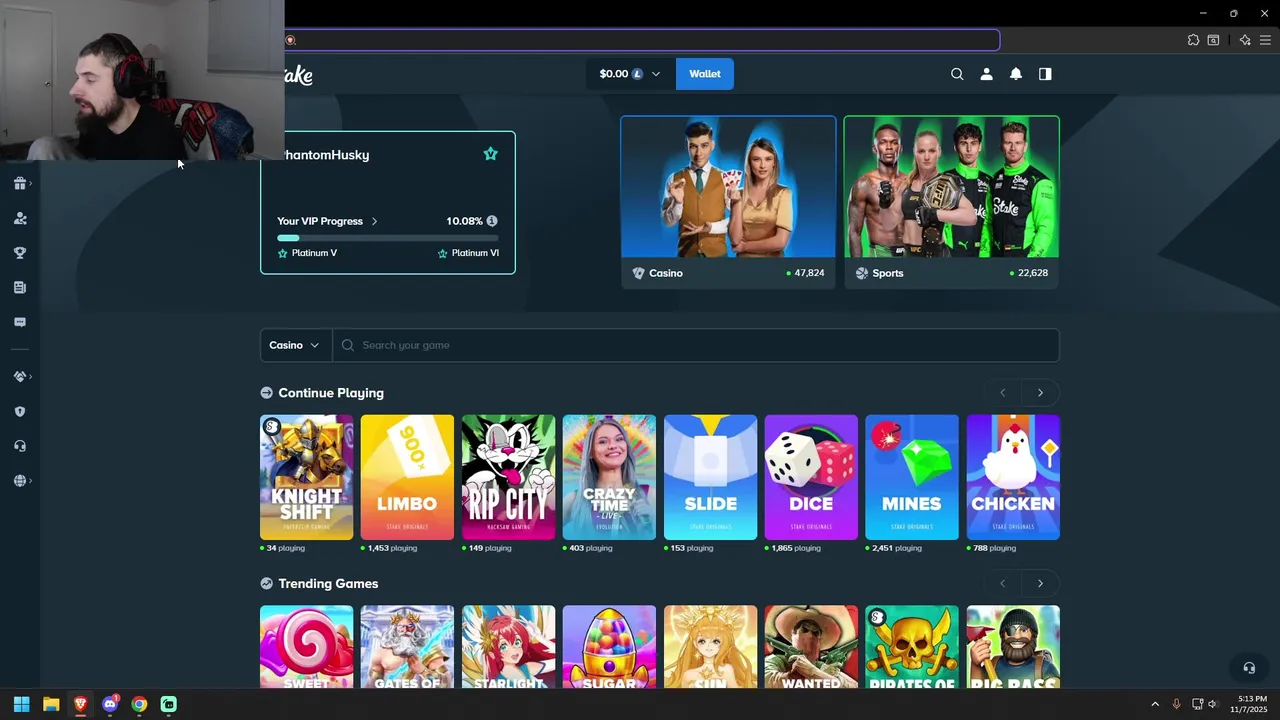The height and width of the screenshot is (720, 1280).
Task: Toggle the chat side panel icon
Action: 1045,74
